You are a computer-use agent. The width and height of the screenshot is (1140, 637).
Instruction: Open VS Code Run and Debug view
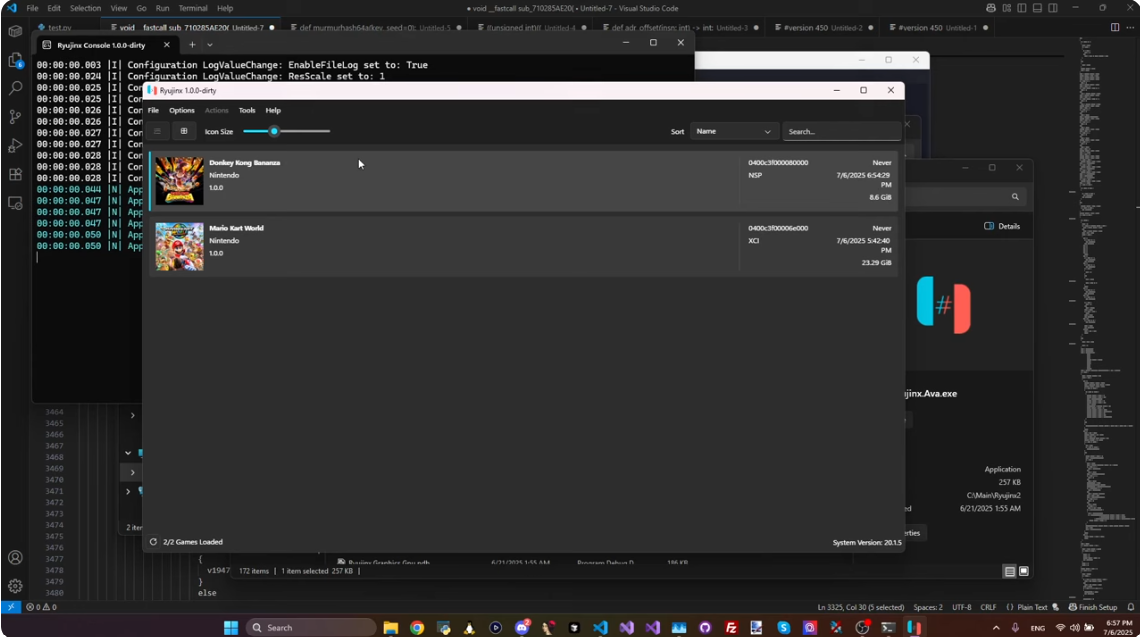15,146
